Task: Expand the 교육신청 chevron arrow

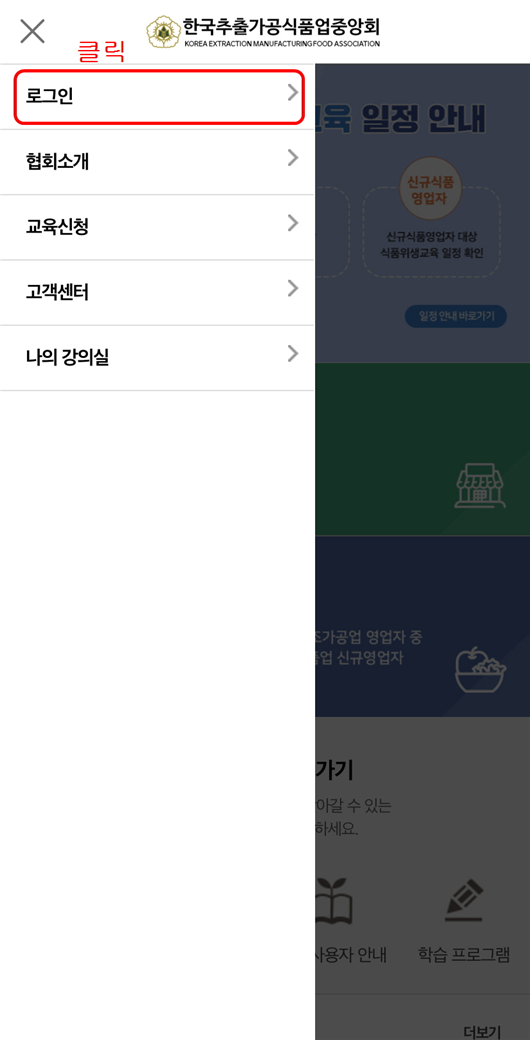Action: (x=293, y=224)
